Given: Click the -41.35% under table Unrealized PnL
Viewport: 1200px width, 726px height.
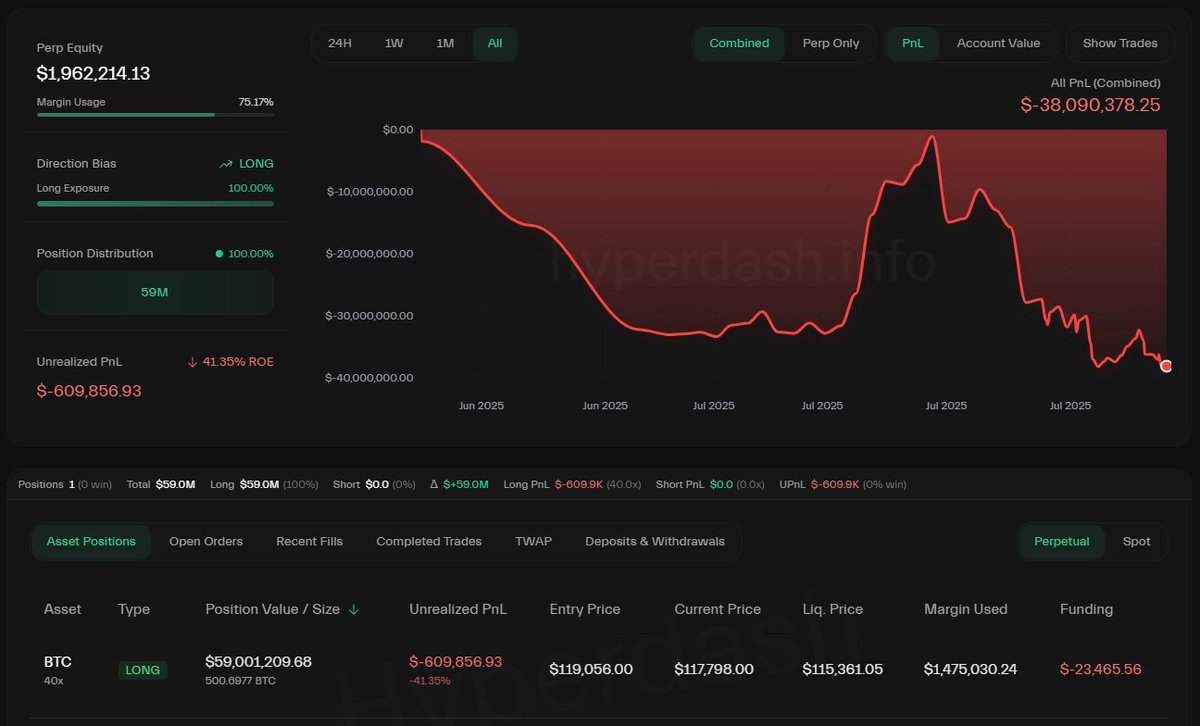Looking at the screenshot, I should click(430, 681).
